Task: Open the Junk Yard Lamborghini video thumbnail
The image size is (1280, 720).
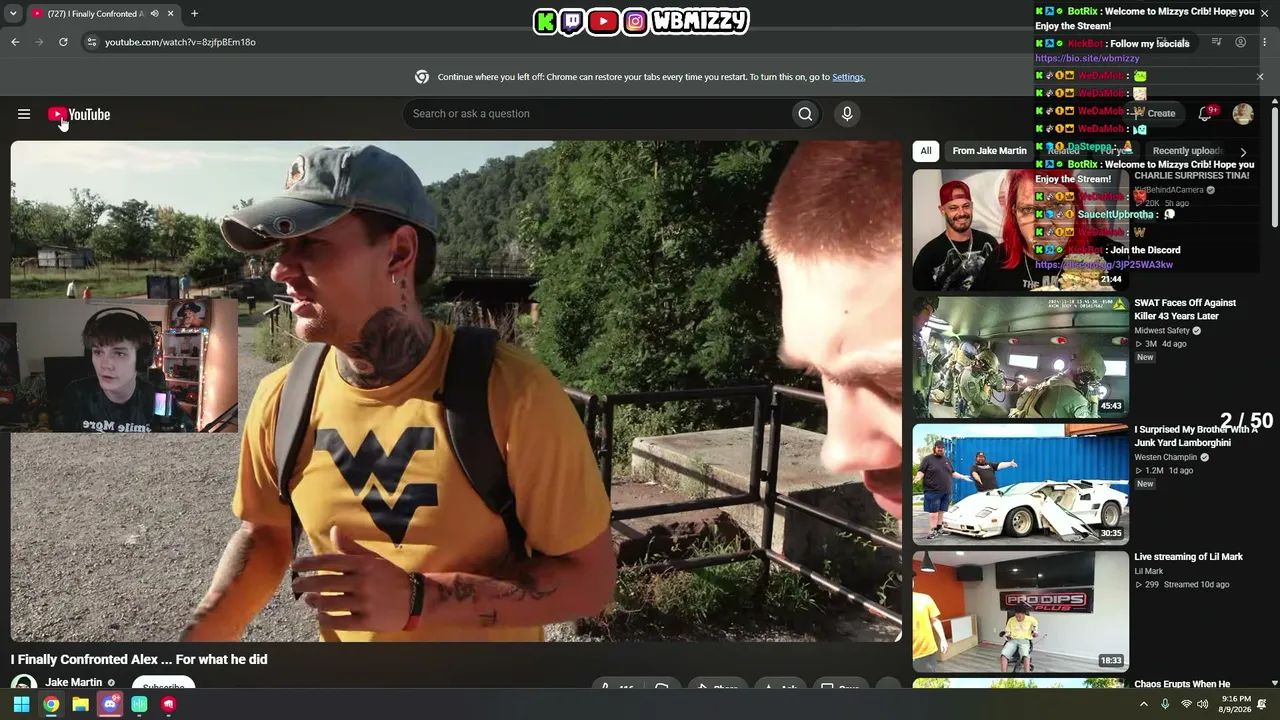Action: pos(1020,484)
